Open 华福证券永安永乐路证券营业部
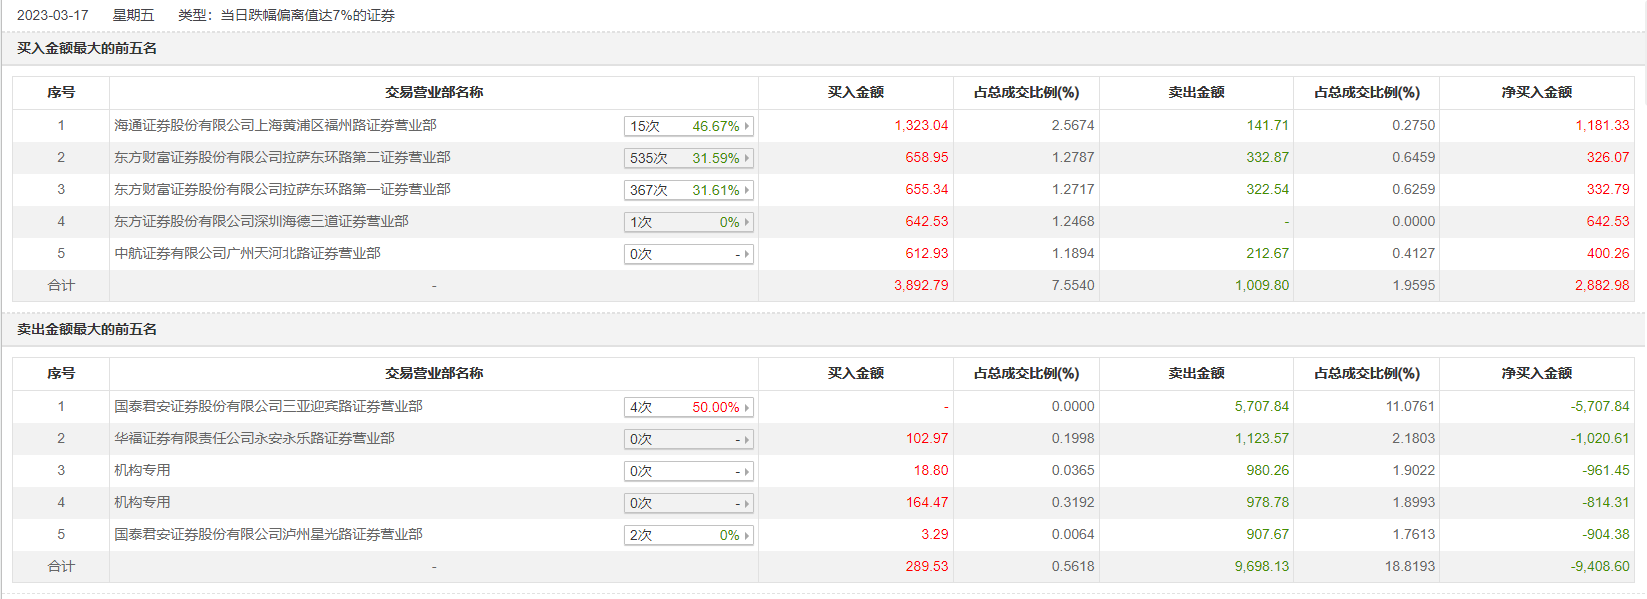Image resolution: width=1647 pixels, height=599 pixels. coord(254,438)
